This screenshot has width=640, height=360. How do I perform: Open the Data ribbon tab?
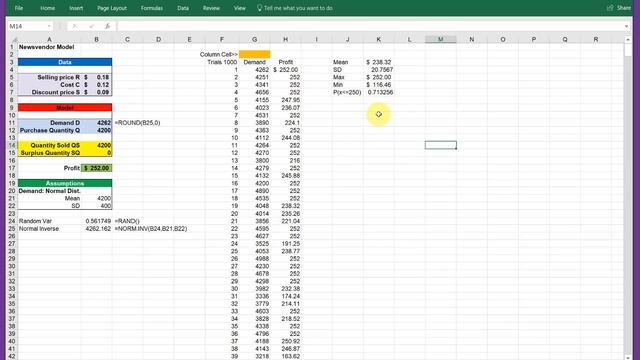[183, 8]
